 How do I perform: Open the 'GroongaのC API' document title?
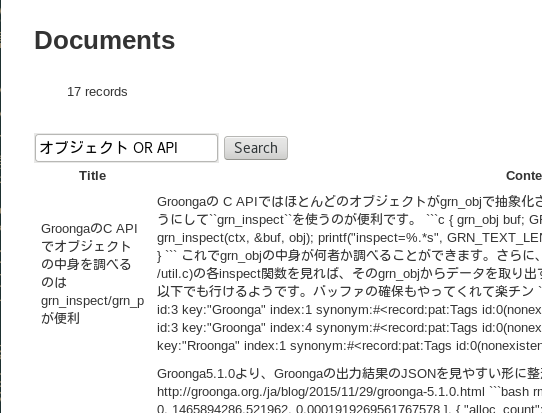(x=92, y=273)
